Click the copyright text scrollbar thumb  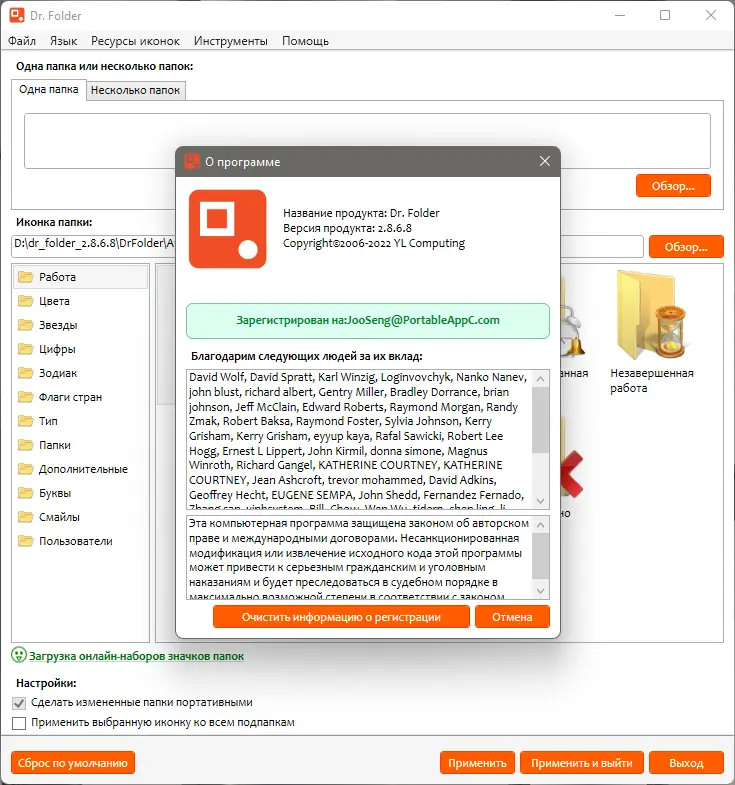click(540, 556)
